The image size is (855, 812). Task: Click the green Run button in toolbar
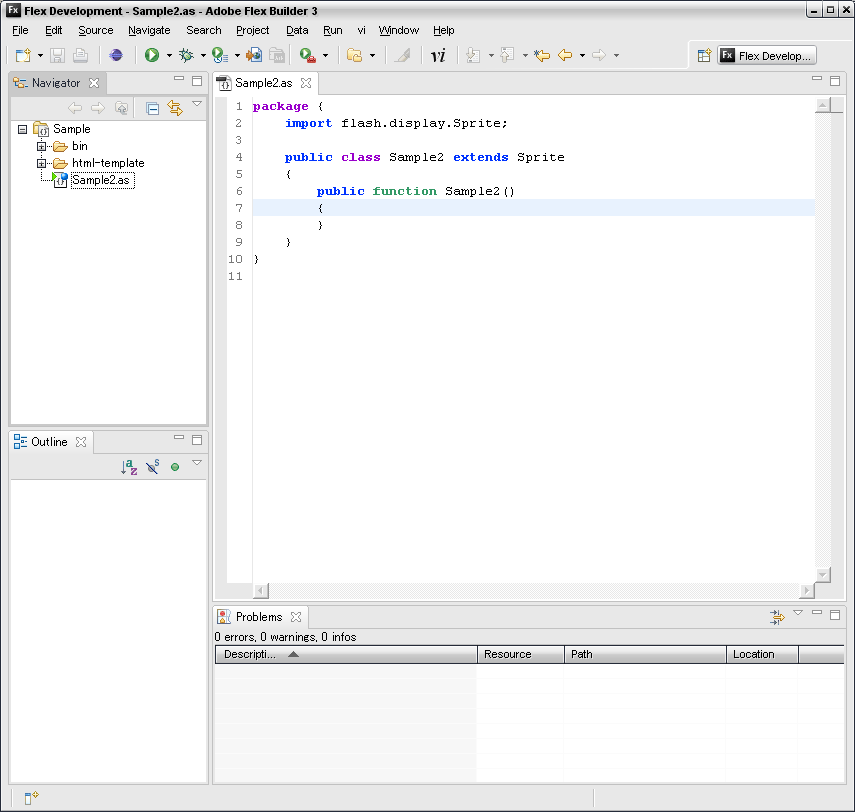pyautogui.click(x=152, y=56)
